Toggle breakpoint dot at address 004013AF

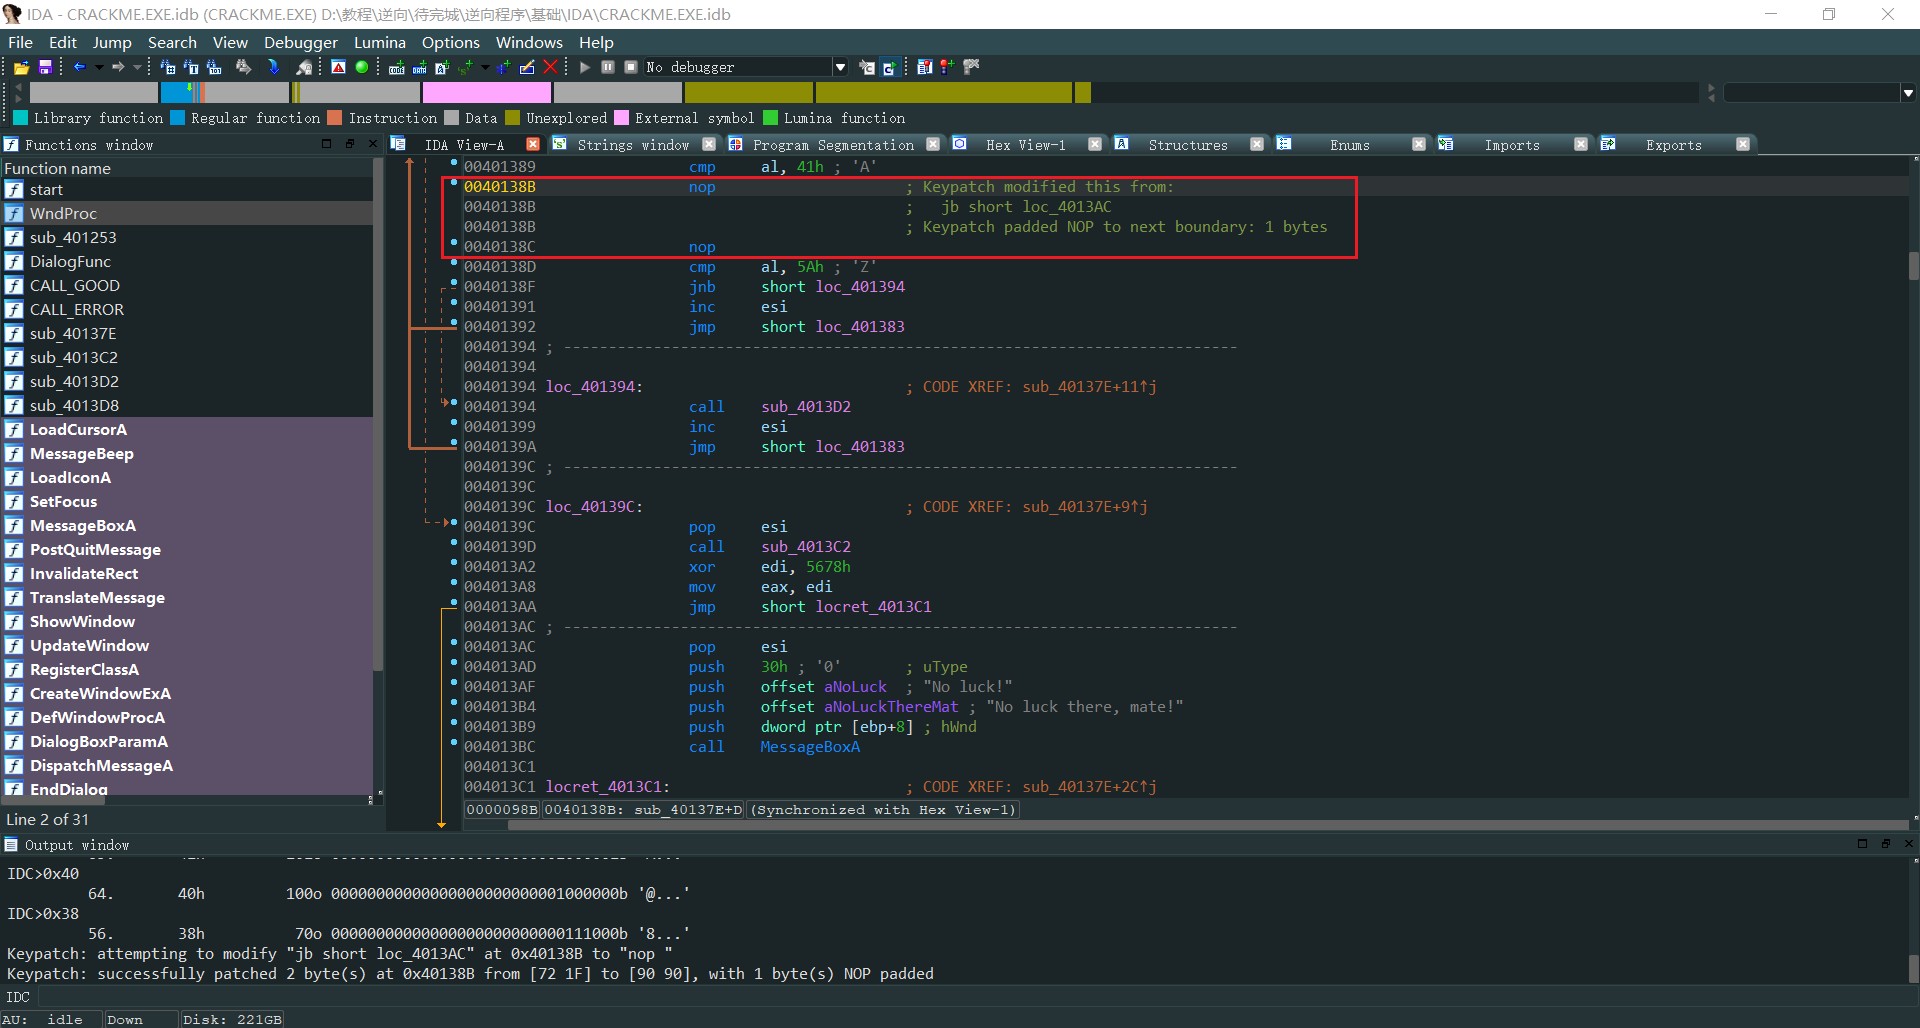(454, 683)
